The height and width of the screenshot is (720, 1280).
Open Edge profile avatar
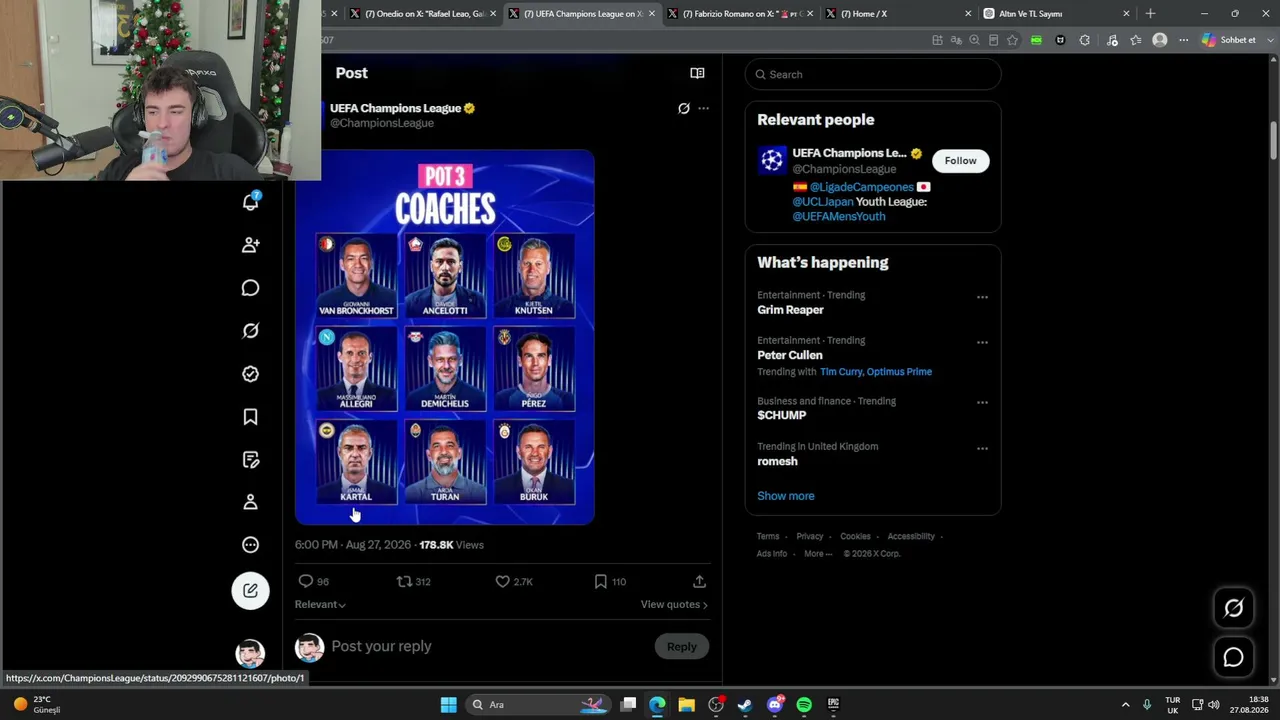(1160, 40)
